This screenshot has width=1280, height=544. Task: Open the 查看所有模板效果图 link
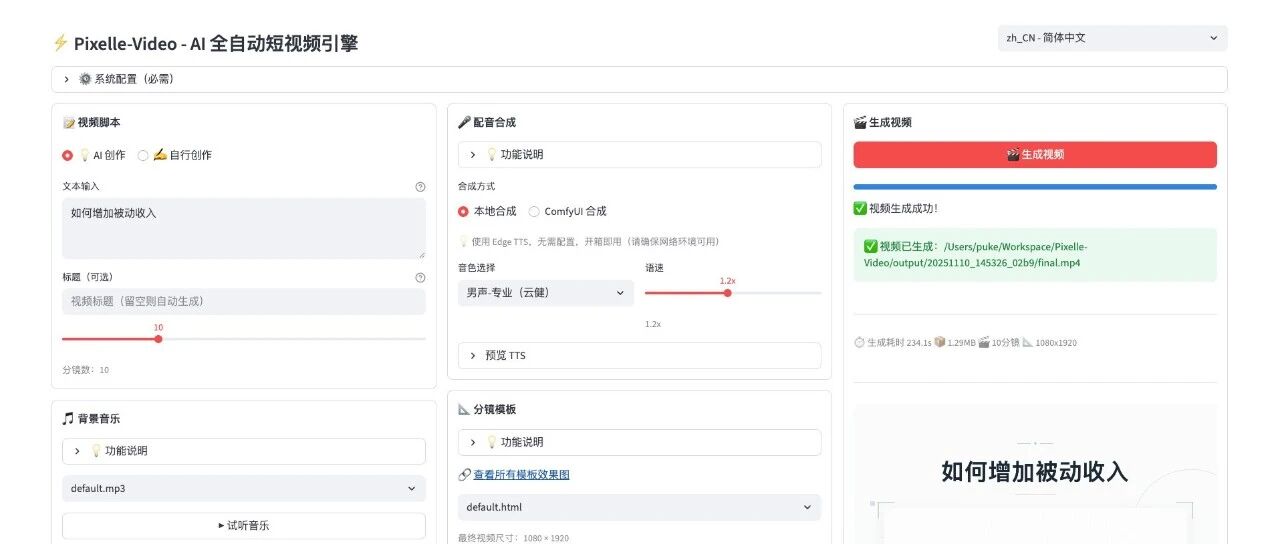coord(521,475)
